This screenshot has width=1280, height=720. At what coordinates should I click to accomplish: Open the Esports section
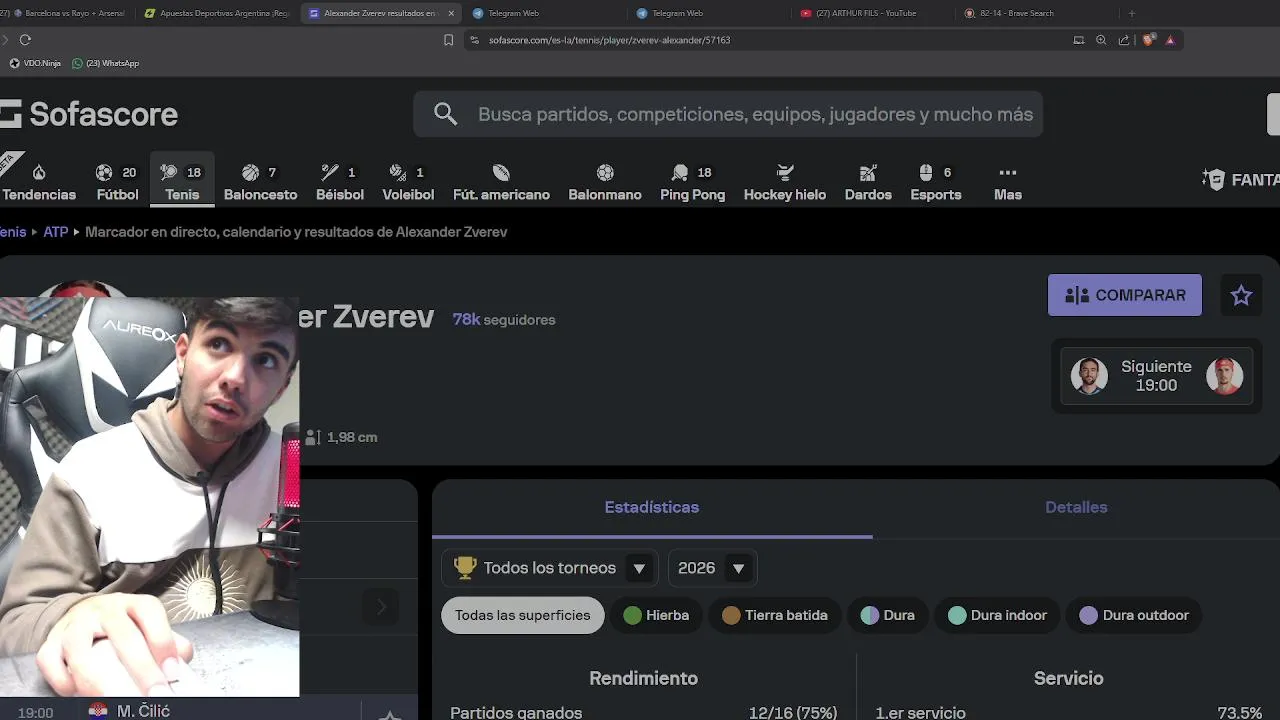pos(936,182)
